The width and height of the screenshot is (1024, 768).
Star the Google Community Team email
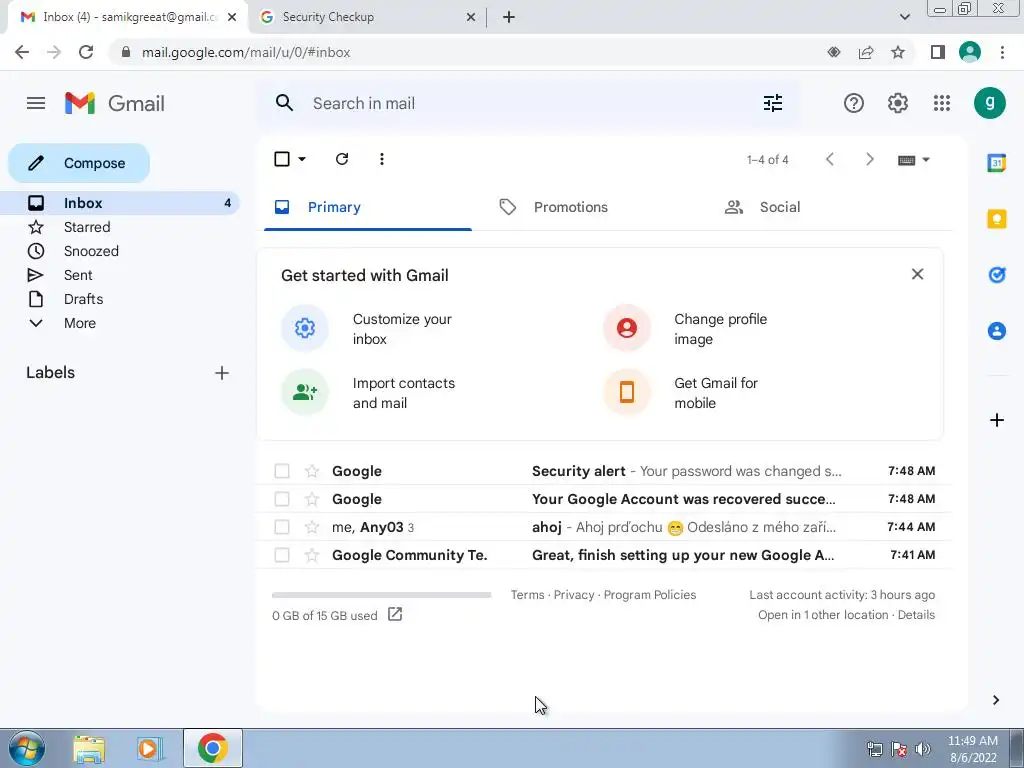click(x=312, y=555)
